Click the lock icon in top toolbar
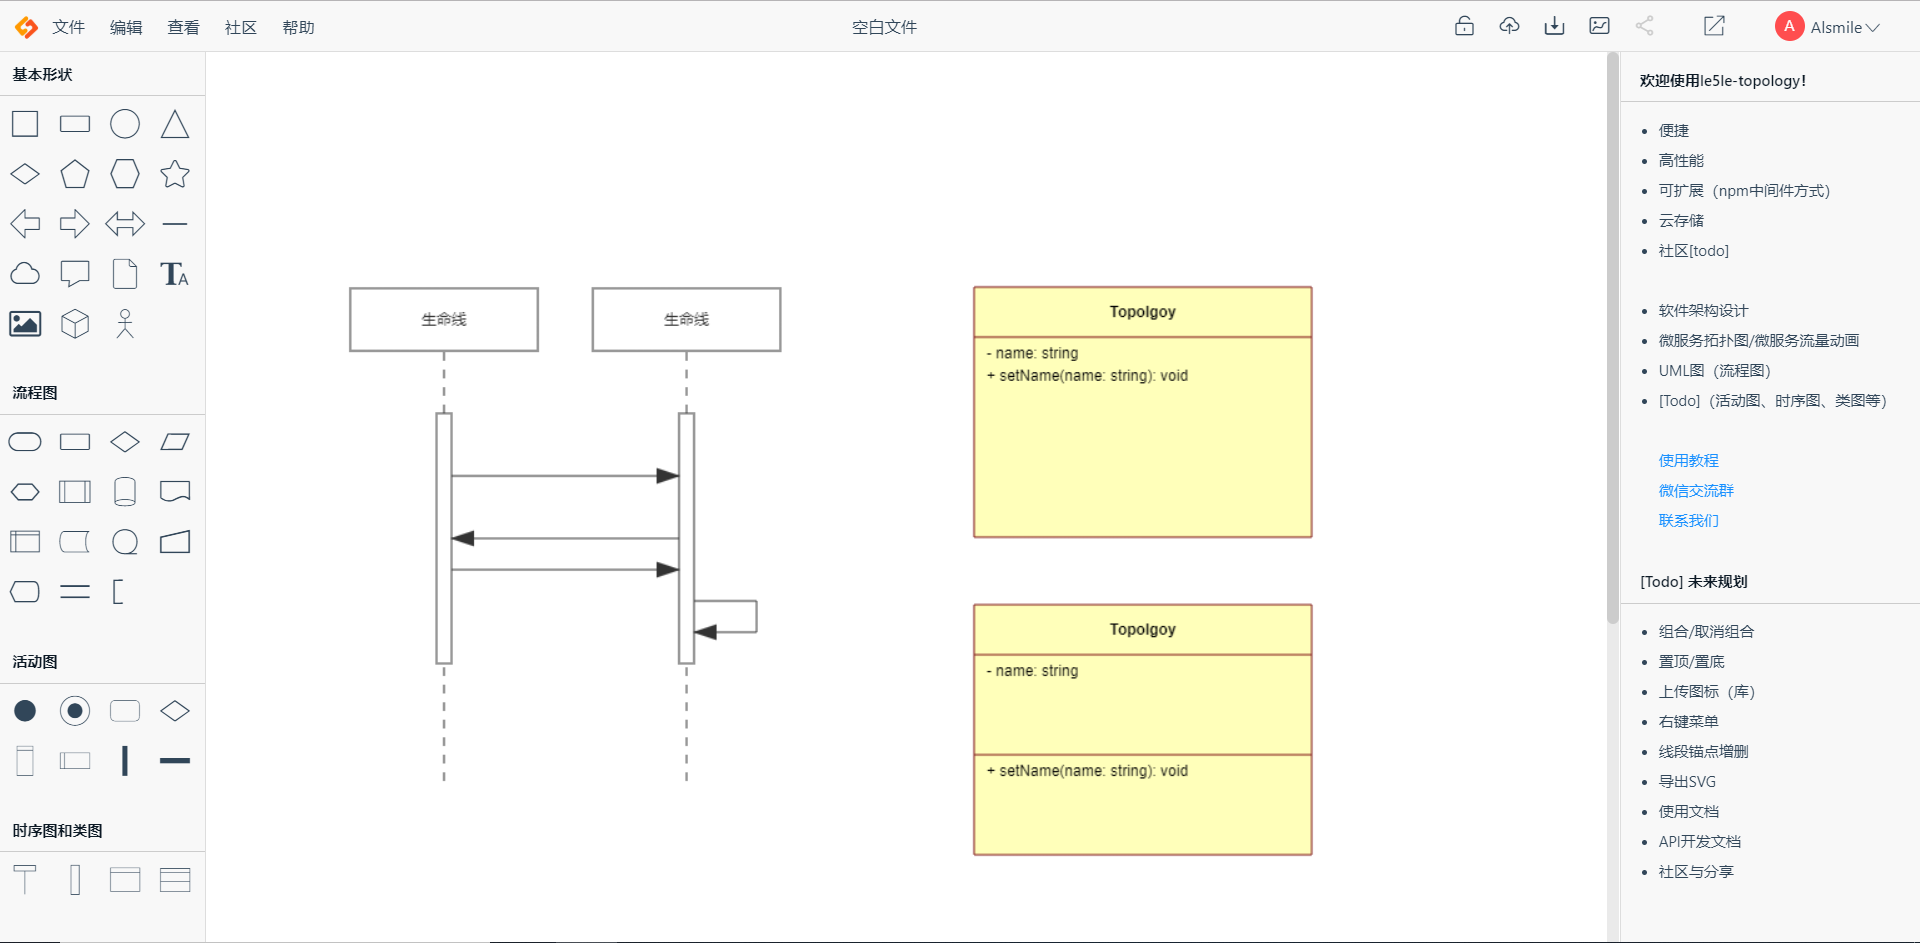This screenshot has height=943, width=1920. (x=1464, y=26)
